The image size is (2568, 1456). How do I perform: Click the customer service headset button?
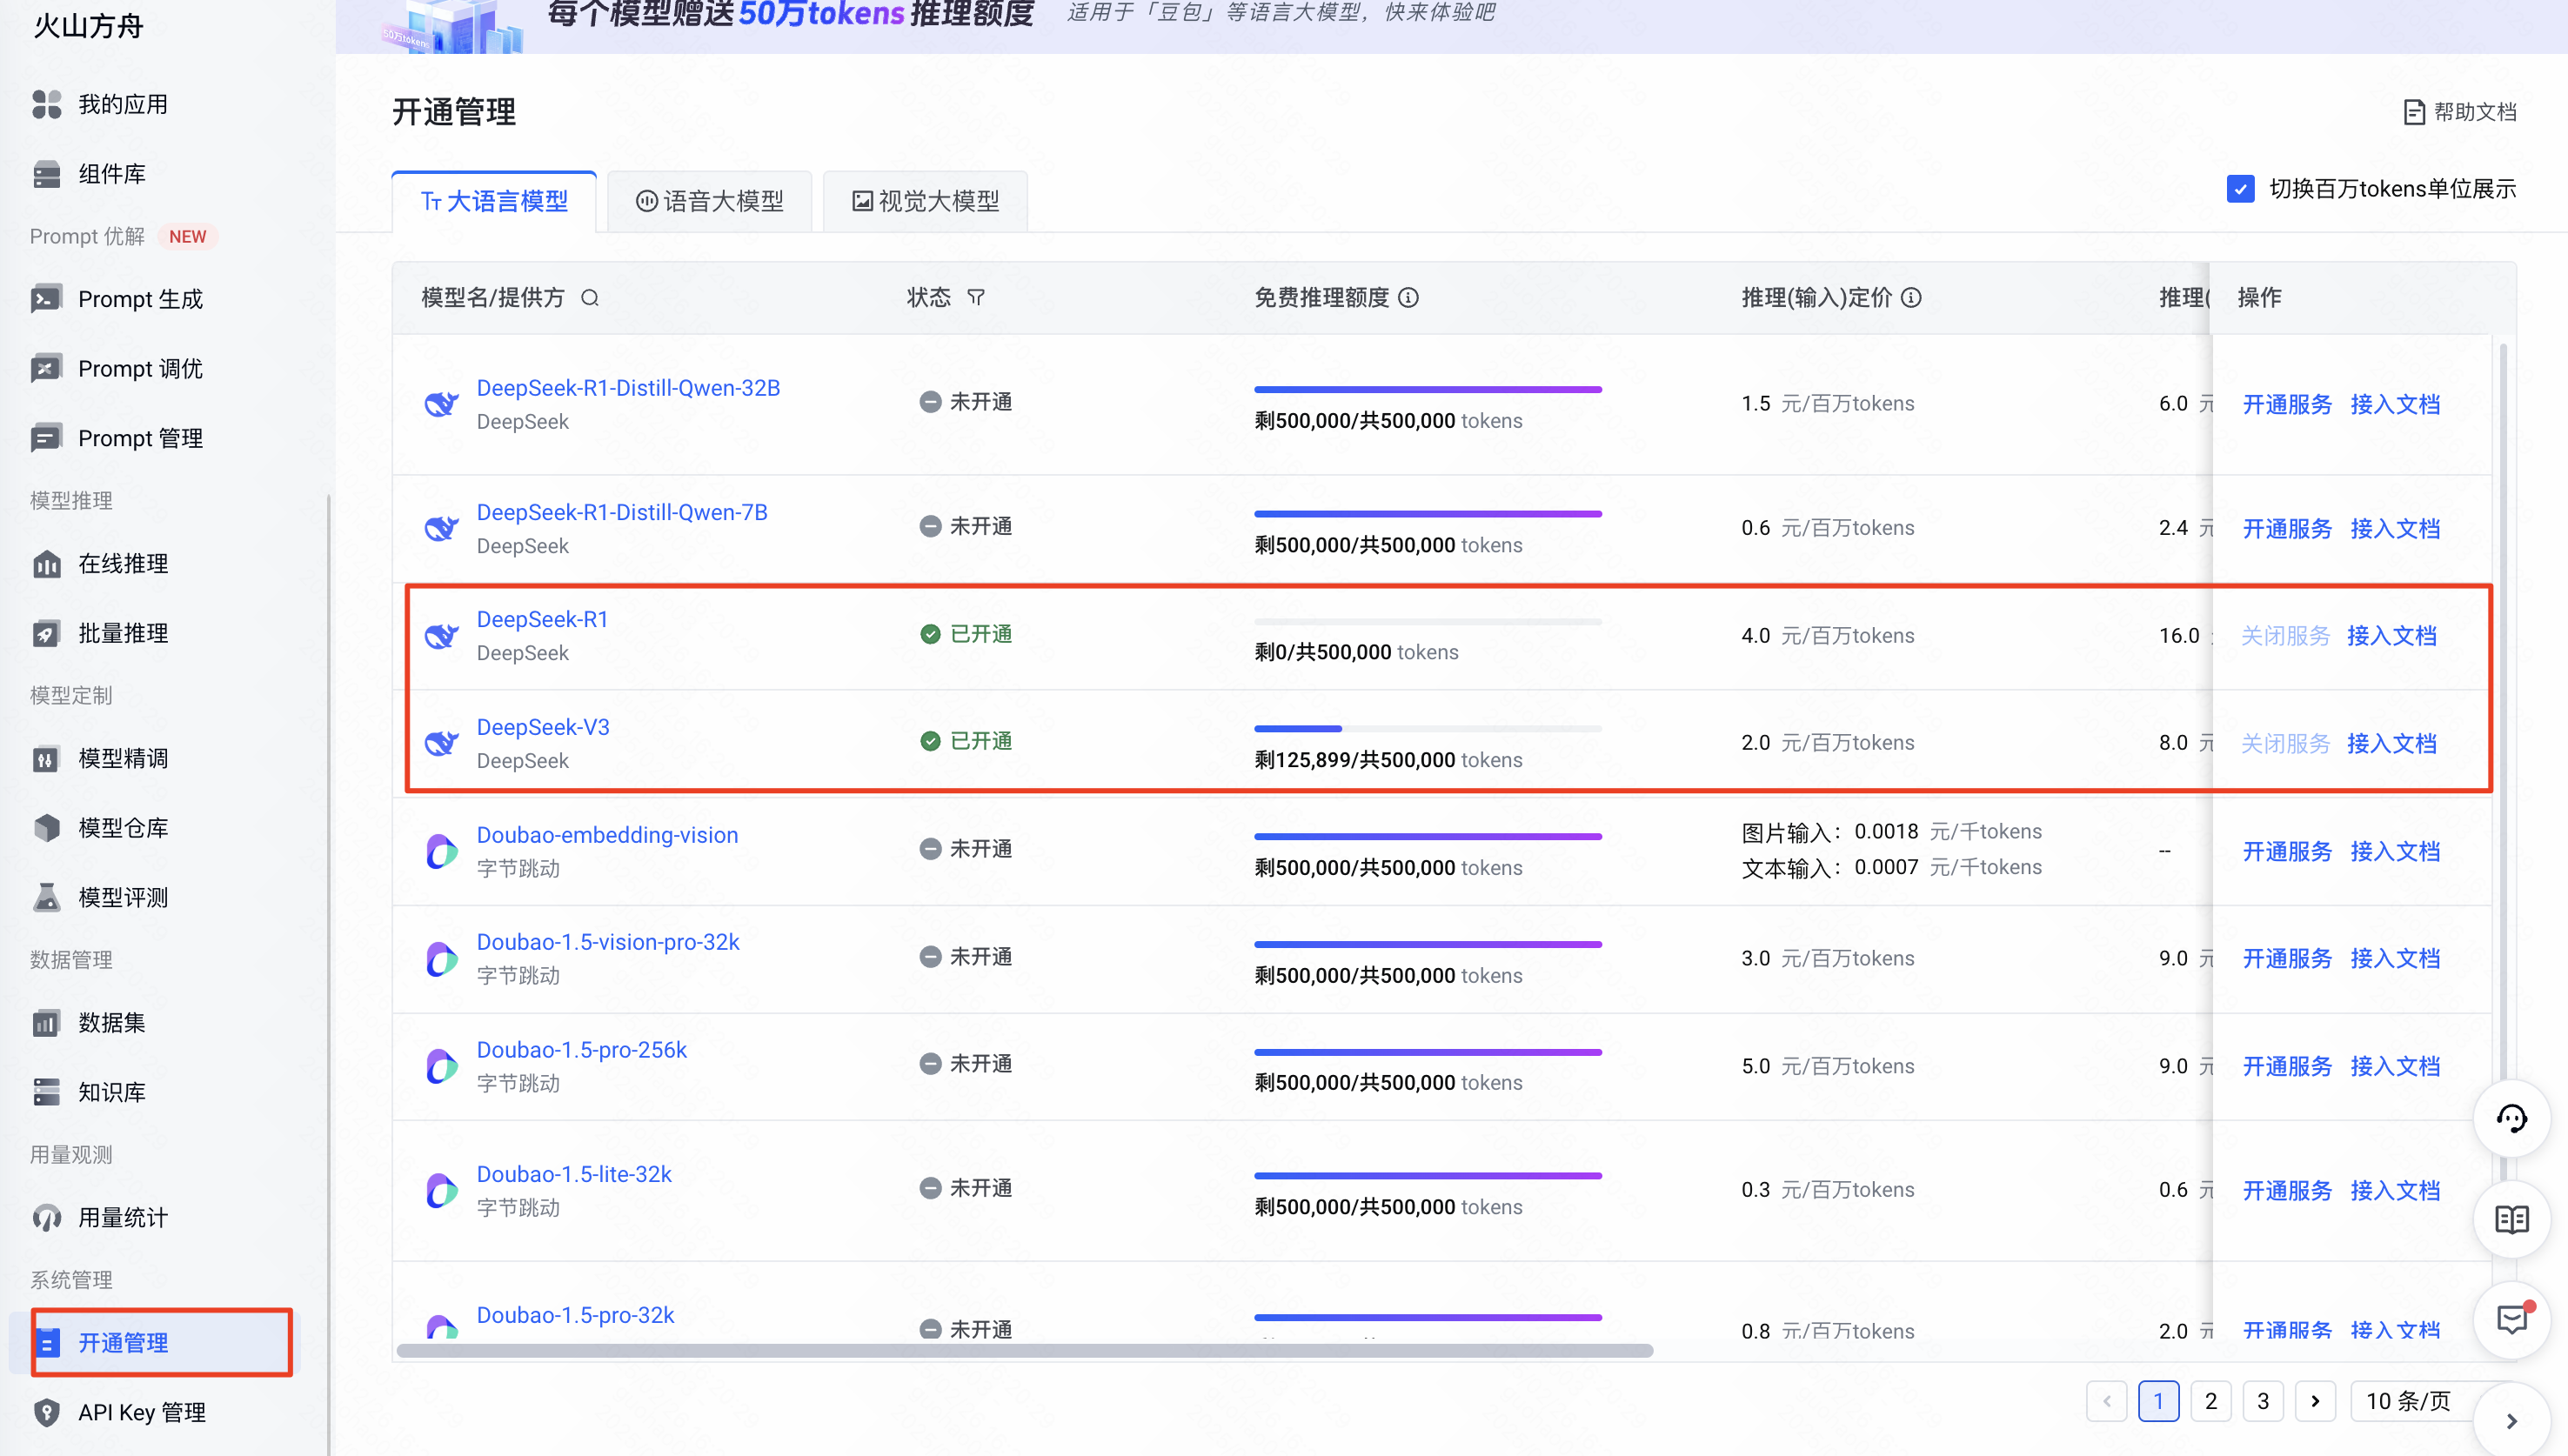click(x=2511, y=1119)
